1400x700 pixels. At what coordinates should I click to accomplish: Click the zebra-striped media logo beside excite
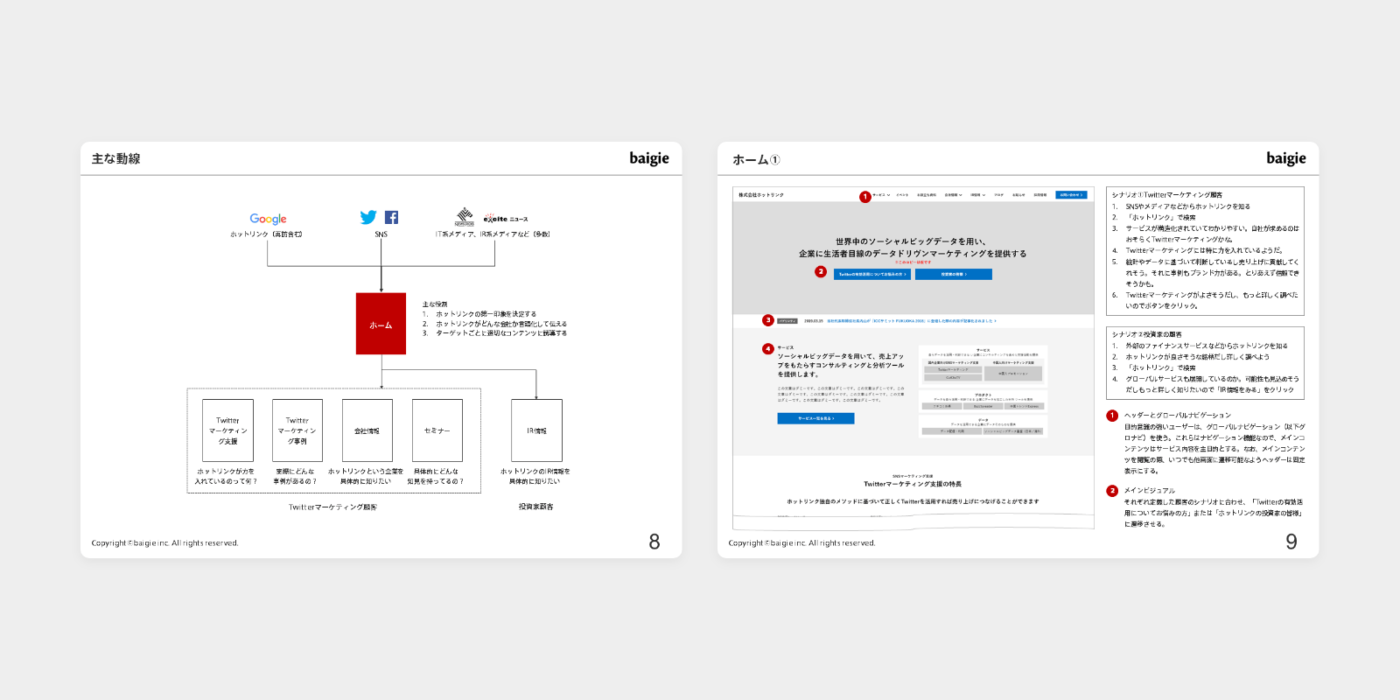click(x=464, y=217)
